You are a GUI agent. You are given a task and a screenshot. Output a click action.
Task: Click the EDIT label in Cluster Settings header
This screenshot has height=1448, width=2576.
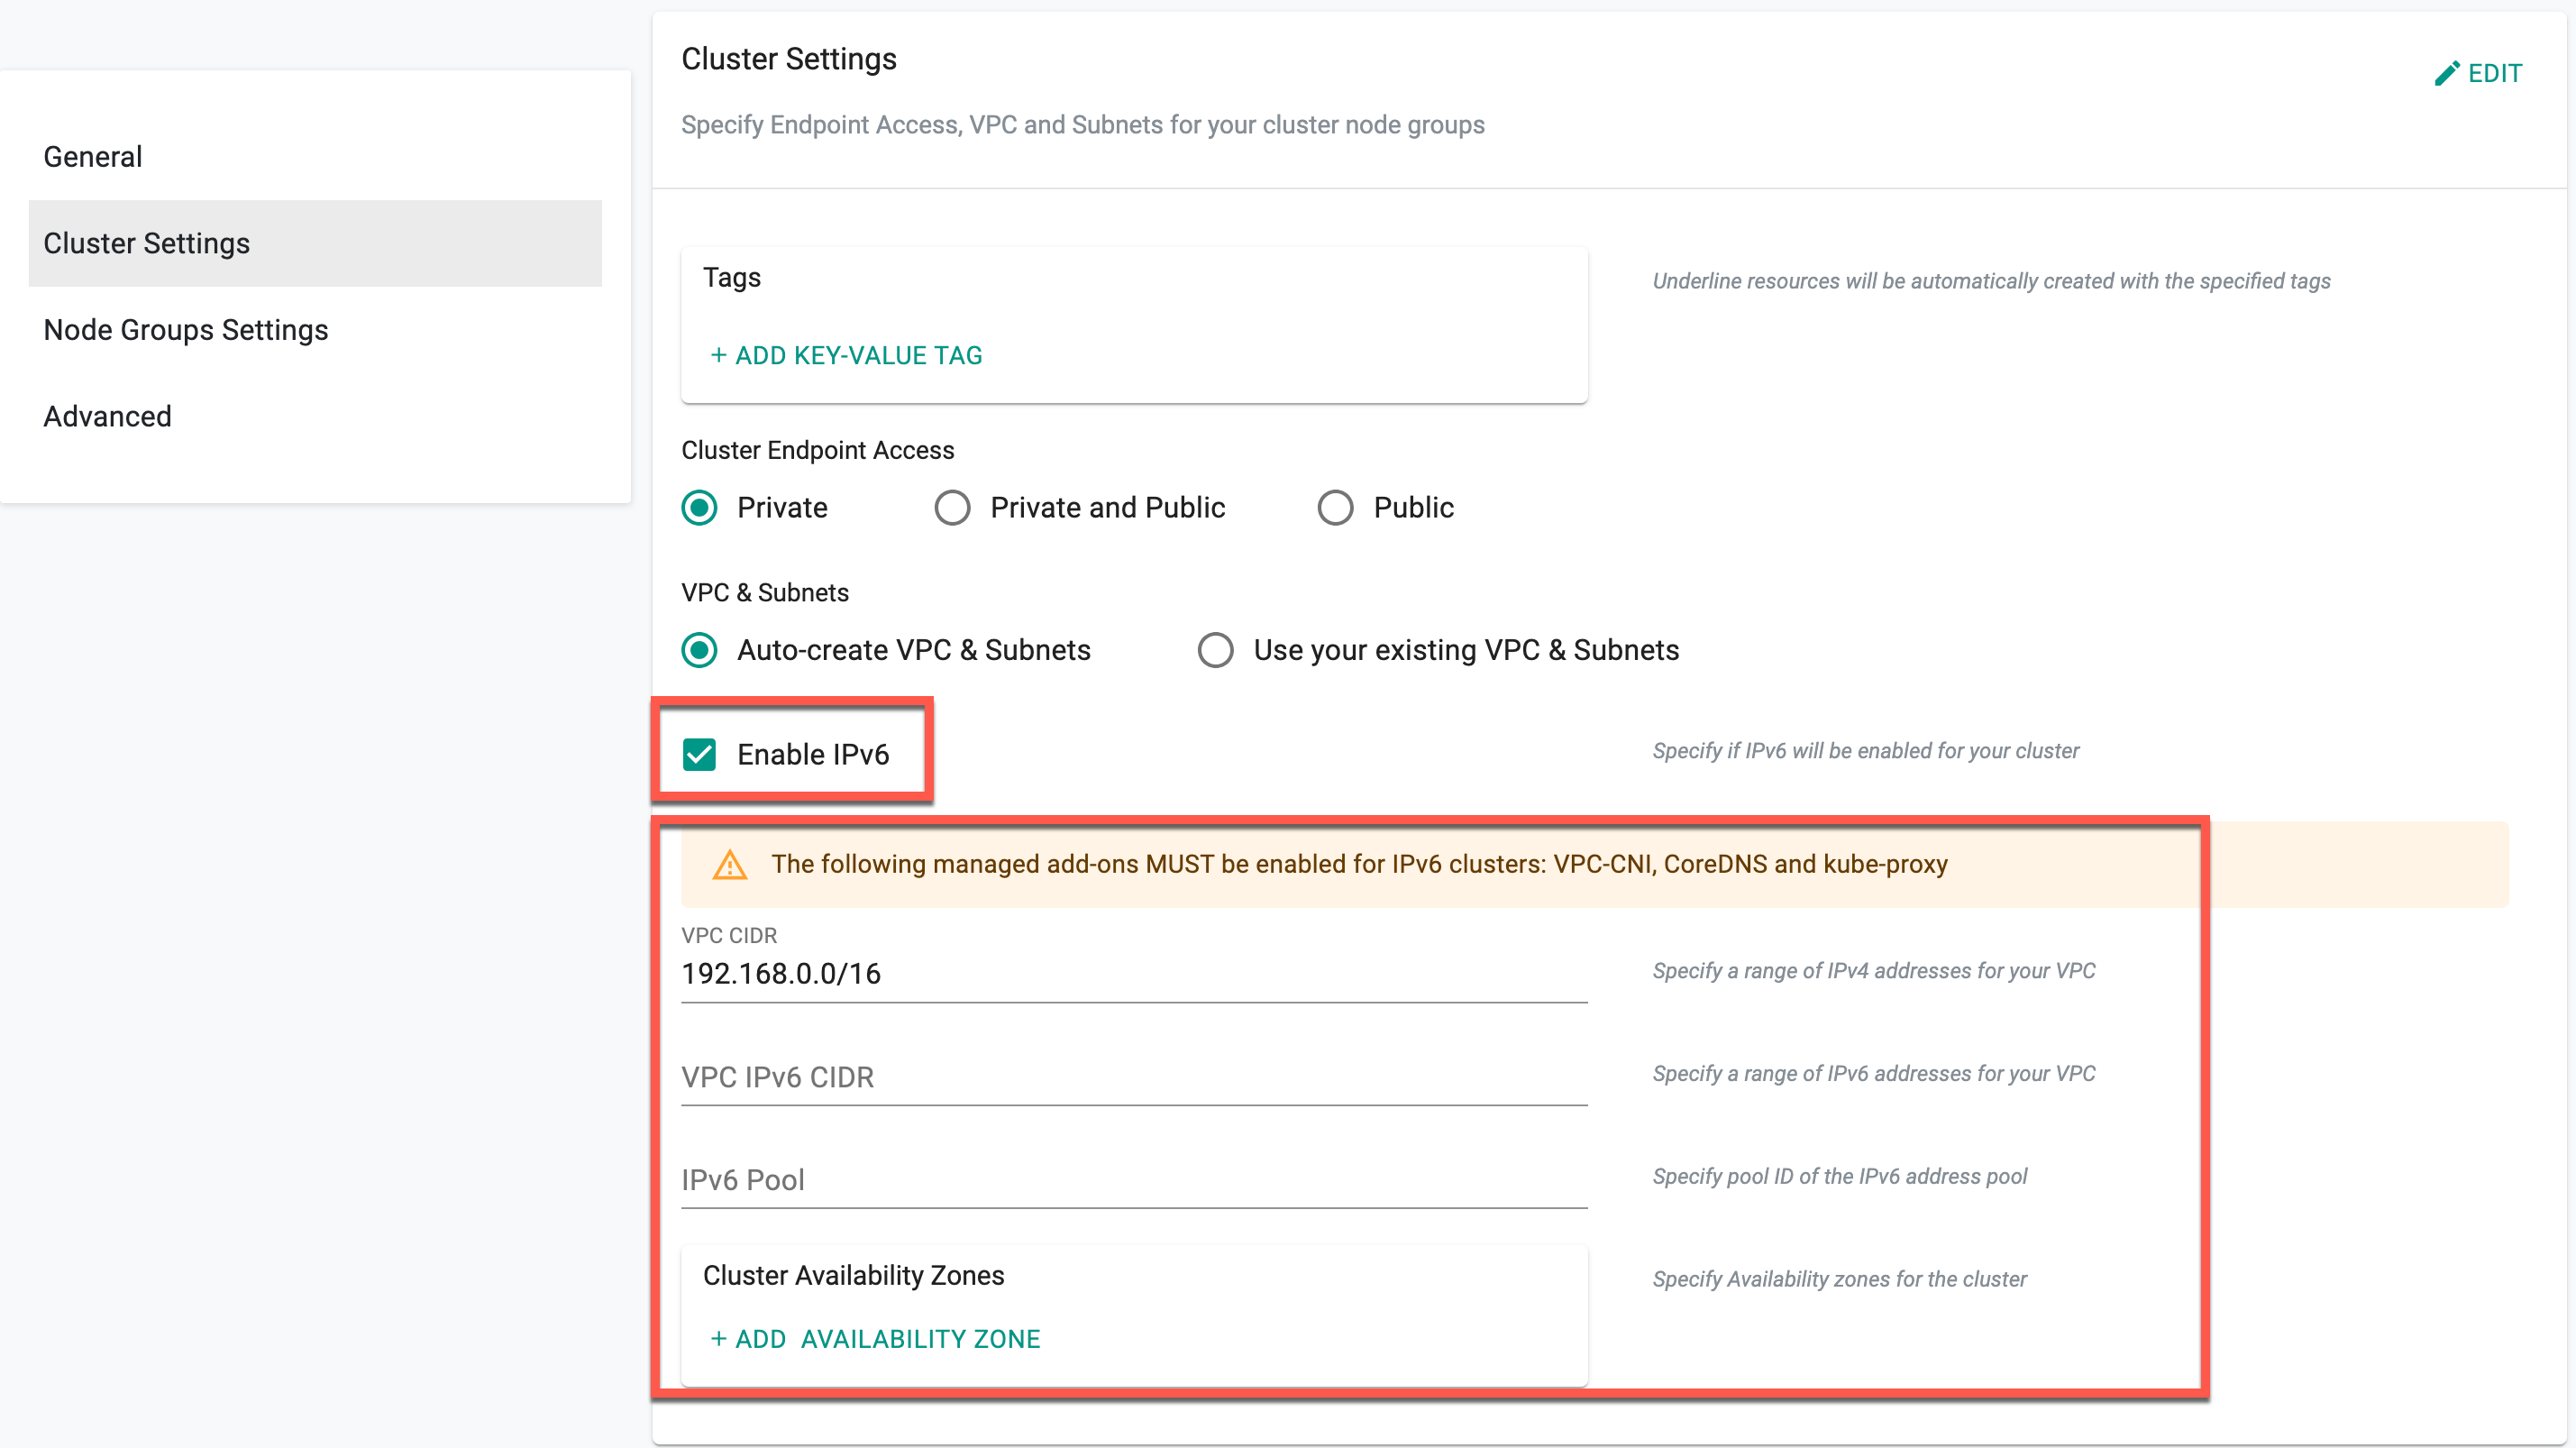tap(2495, 73)
